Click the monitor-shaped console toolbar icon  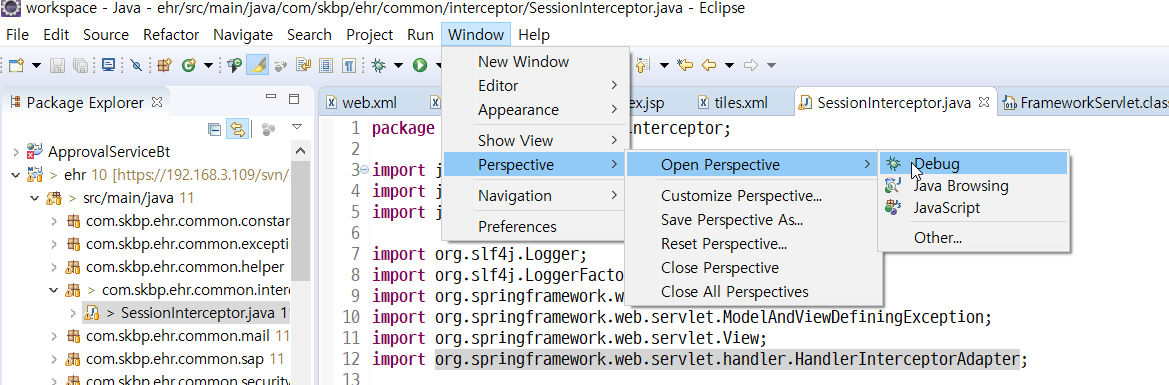(109, 65)
